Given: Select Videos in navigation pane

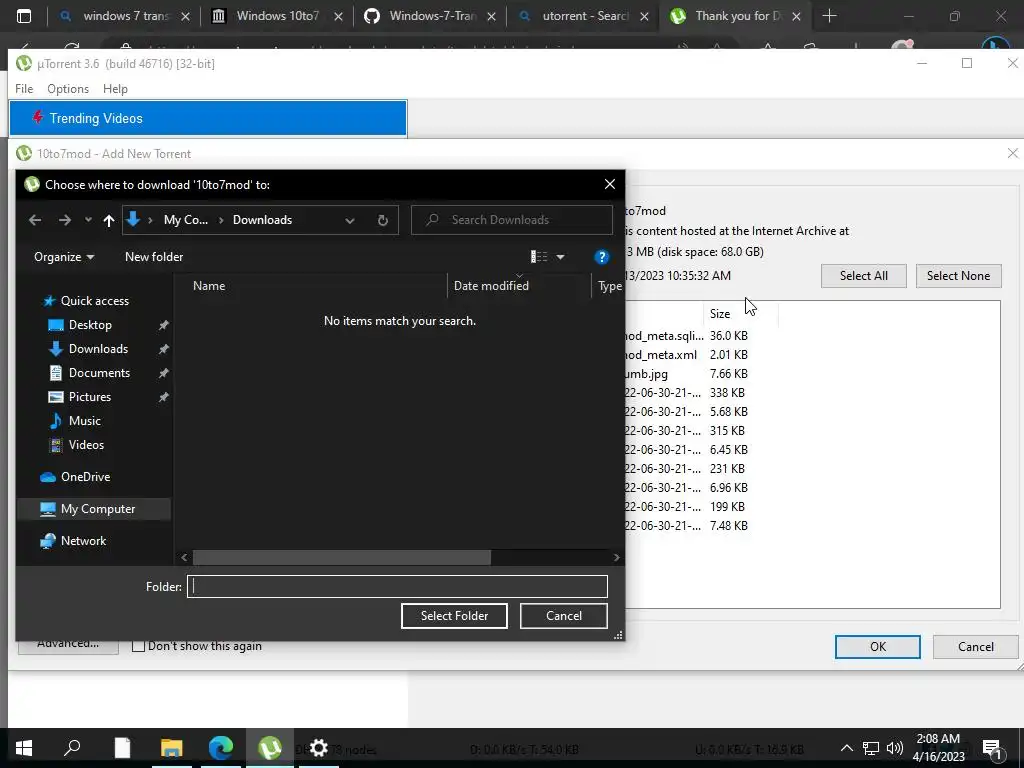Looking at the screenshot, I should (x=86, y=445).
